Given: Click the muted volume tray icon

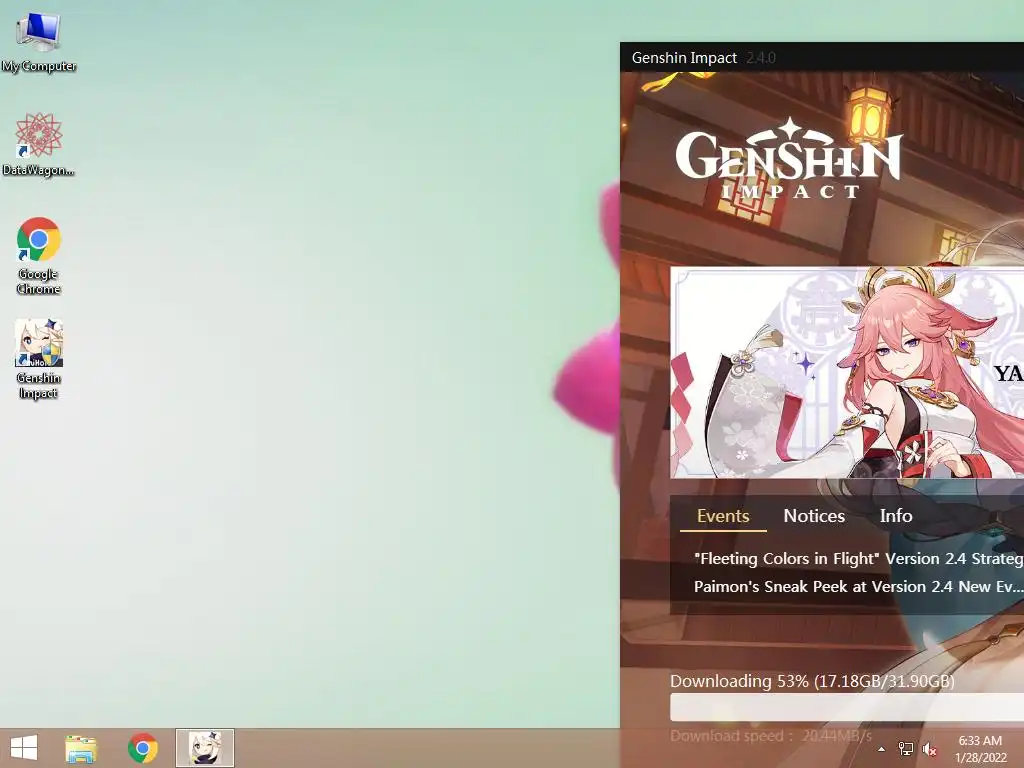Looking at the screenshot, I should pyautogui.click(x=929, y=749).
